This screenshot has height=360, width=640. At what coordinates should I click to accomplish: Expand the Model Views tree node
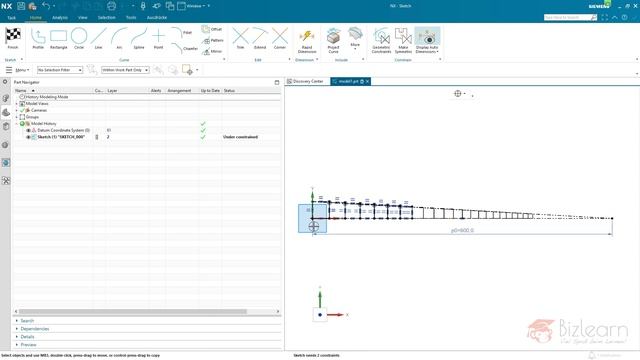click(17, 104)
